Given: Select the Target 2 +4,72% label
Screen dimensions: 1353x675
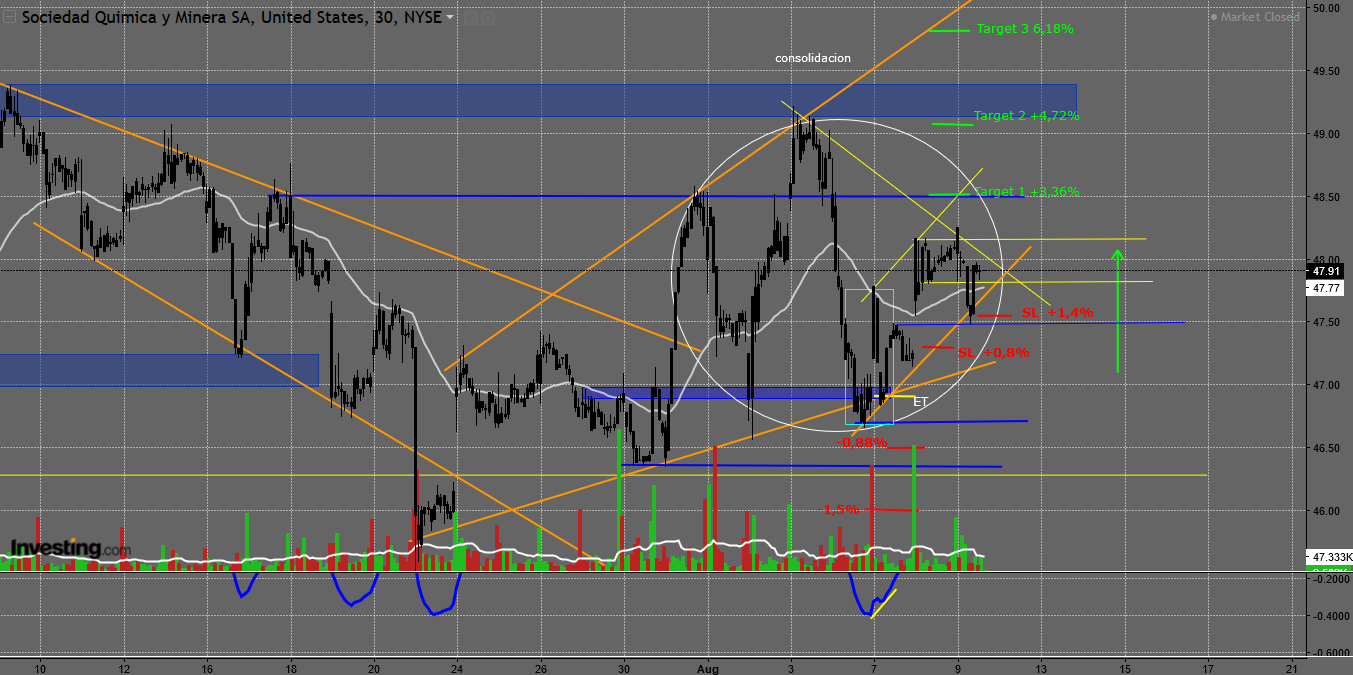Looking at the screenshot, I should [x=1026, y=116].
